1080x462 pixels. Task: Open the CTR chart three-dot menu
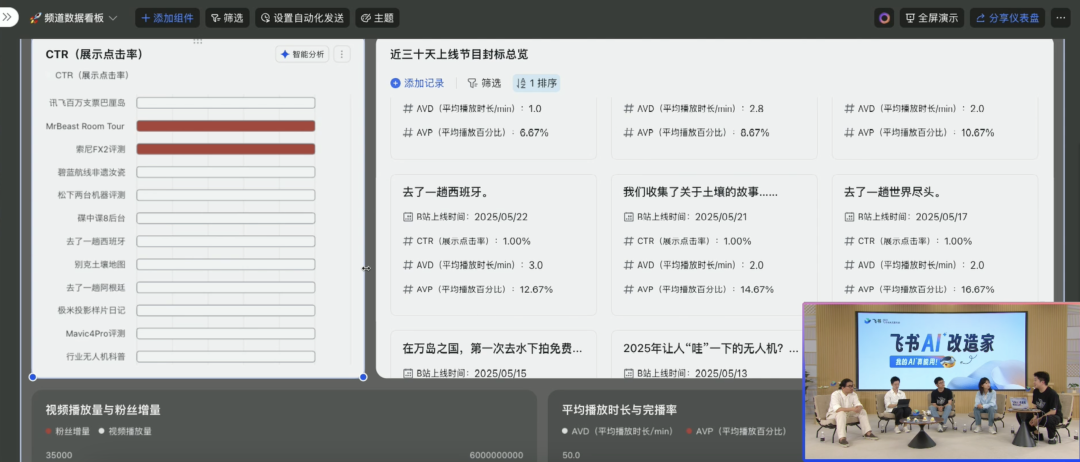coord(342,54)
